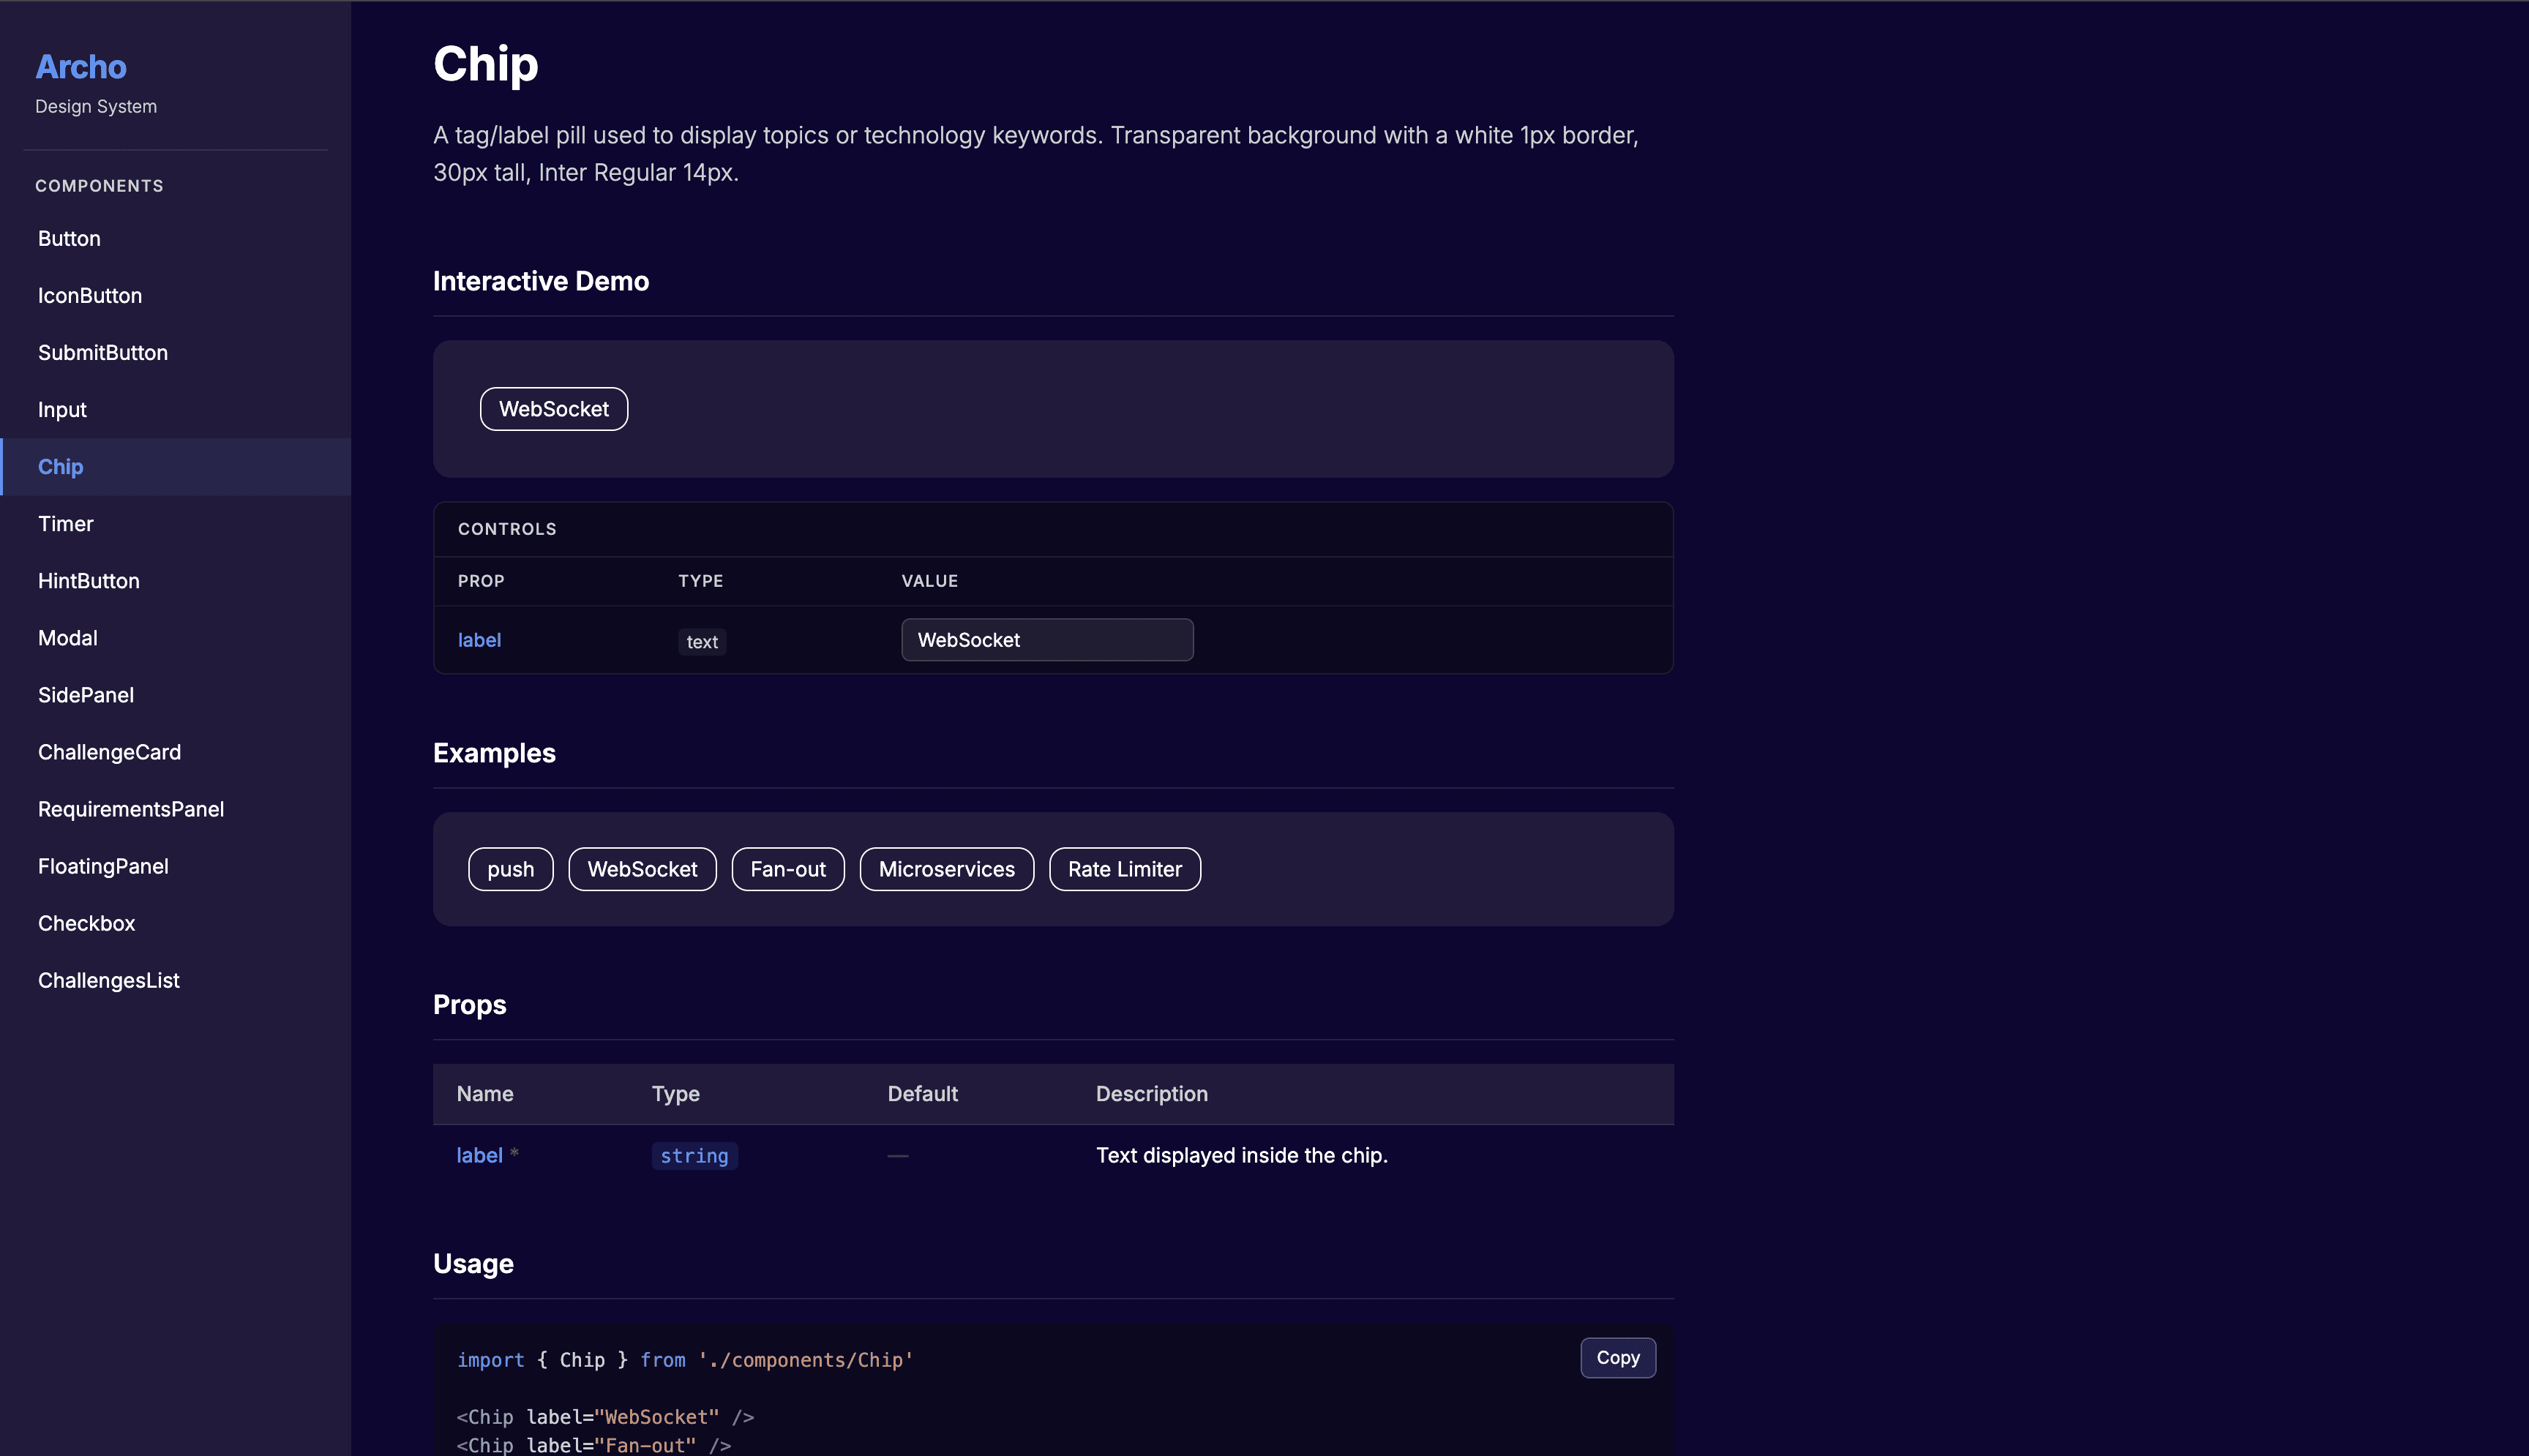
Task: Select RequirementsPanel in the sidebar
Action: [131, 809]
